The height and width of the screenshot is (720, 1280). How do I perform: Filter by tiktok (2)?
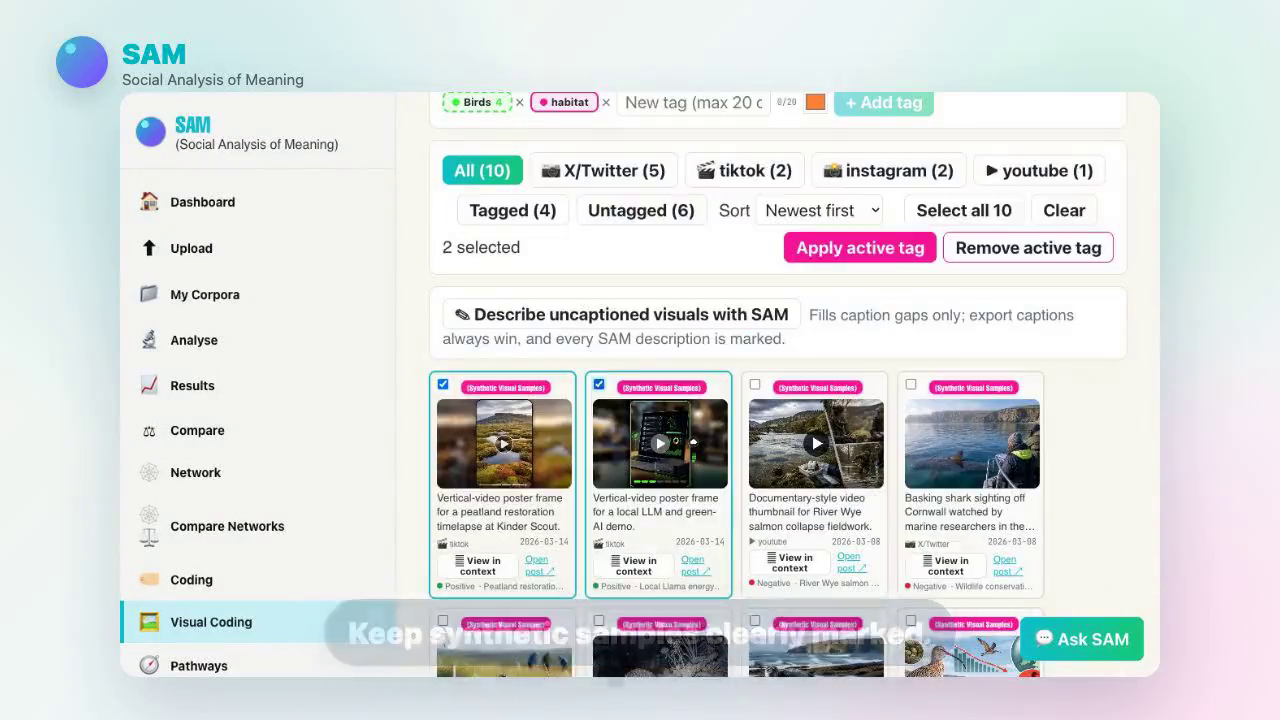click(744, 170)
